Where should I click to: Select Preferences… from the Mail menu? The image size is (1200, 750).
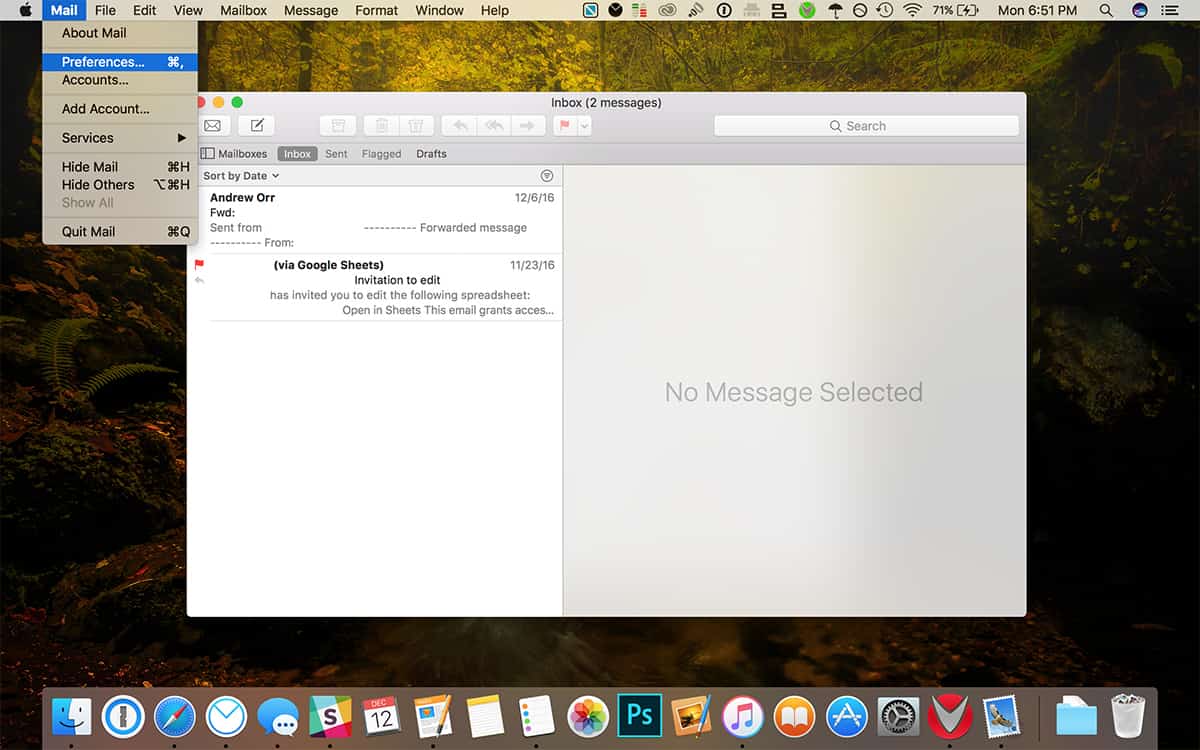(x=103, y=62)
